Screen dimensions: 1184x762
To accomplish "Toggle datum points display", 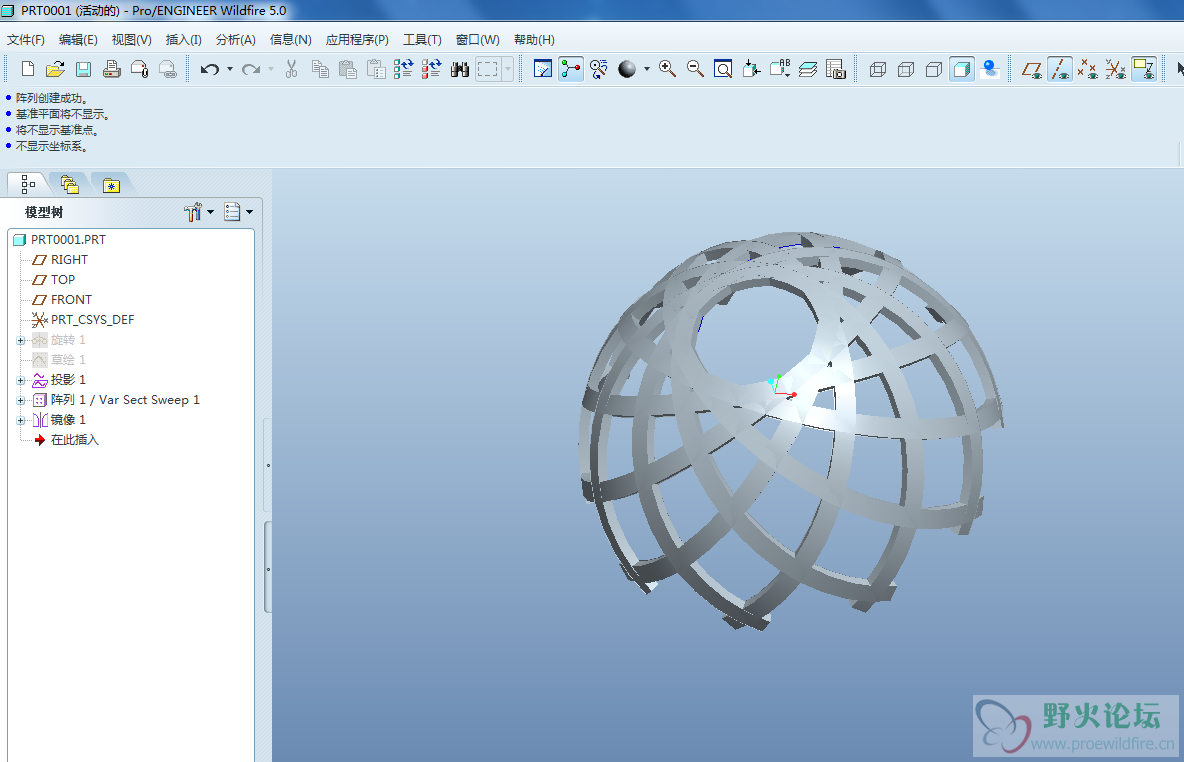I will (x=1087, y=69).
